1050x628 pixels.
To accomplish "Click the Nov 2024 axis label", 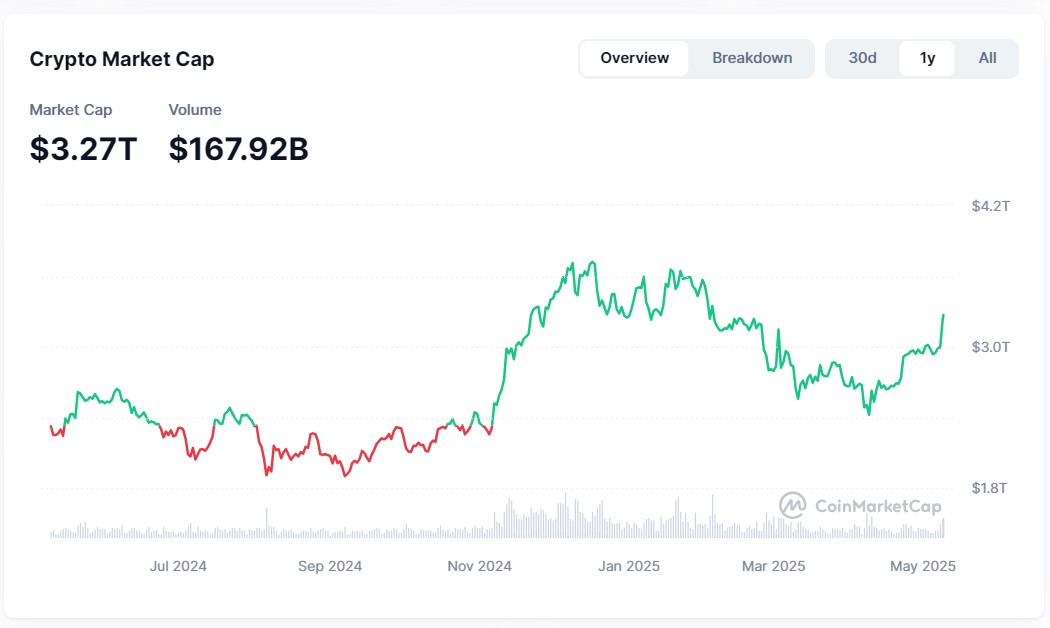I will point(479,566).
